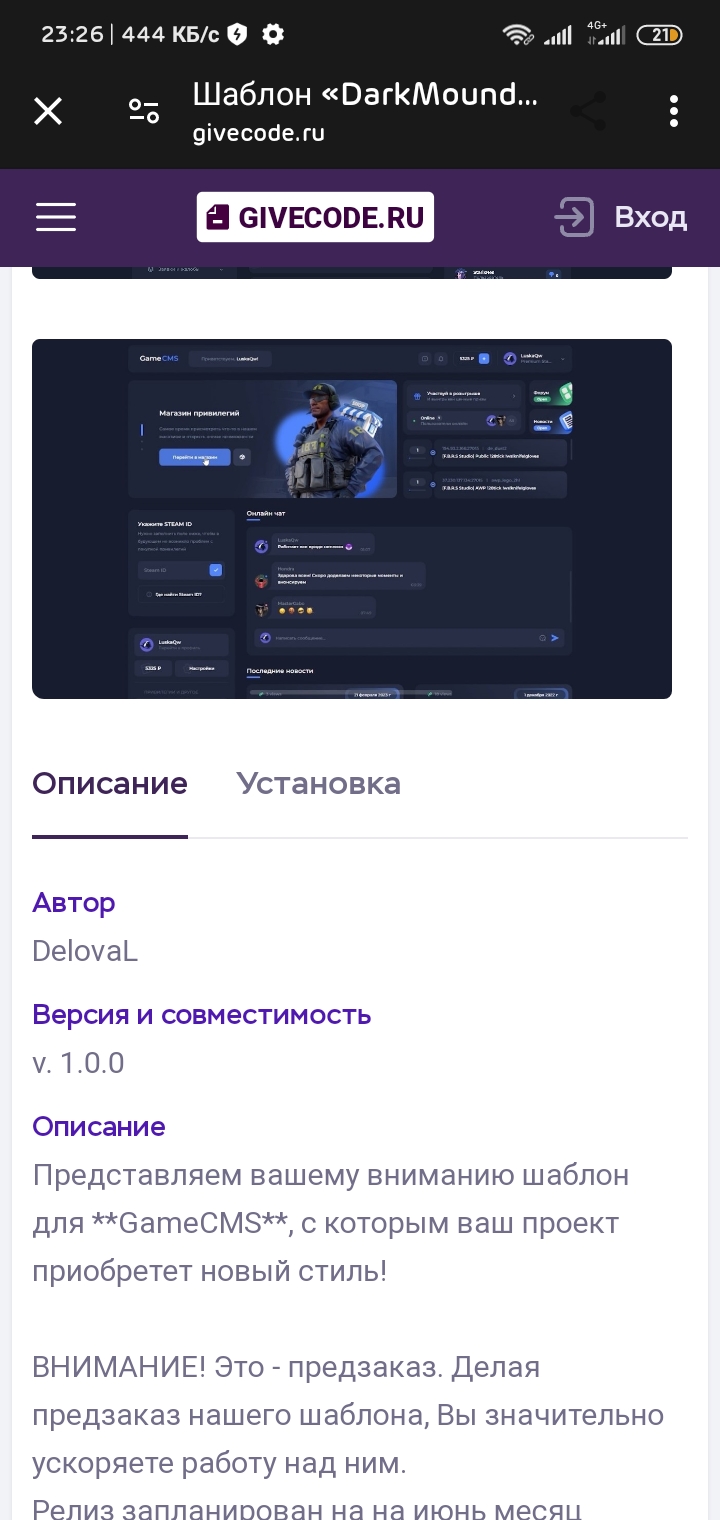Click the login arrow icon

574,217
